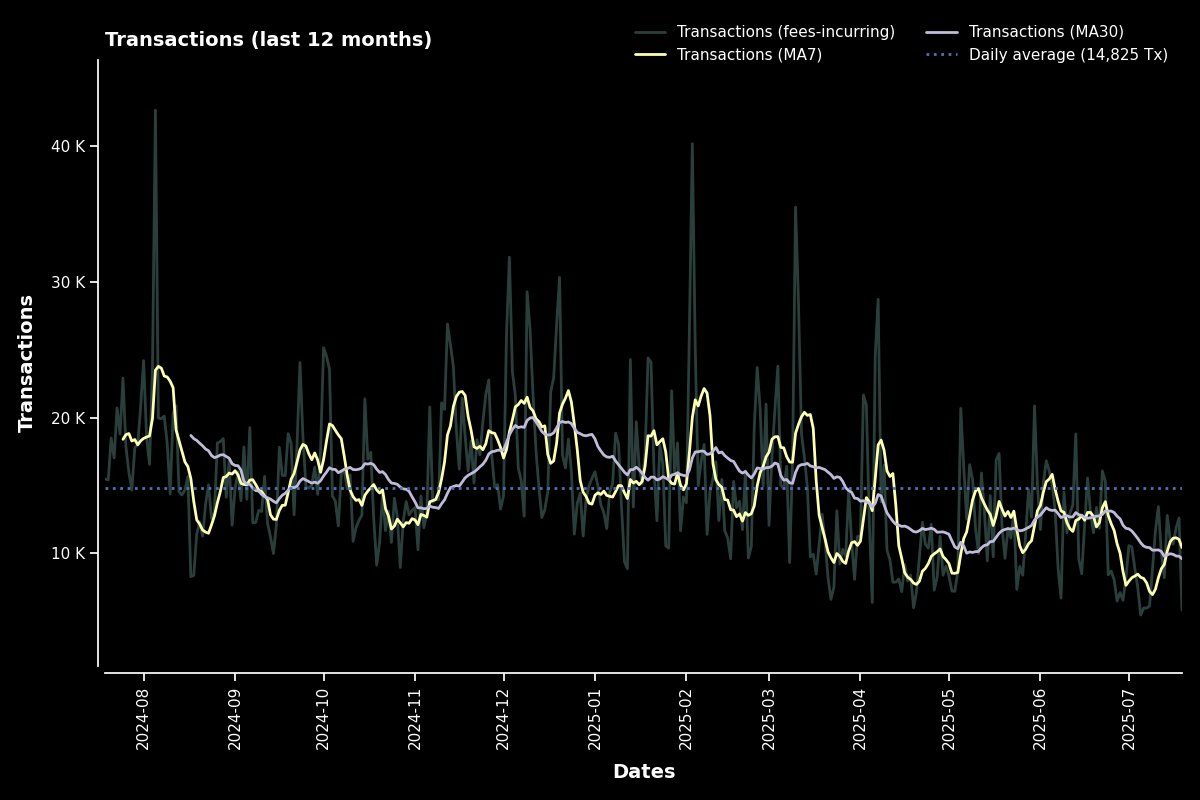The image size is (1200, 800).
Task: Click the dotted Daily average legend swatch
Action: tap(942, 55)
